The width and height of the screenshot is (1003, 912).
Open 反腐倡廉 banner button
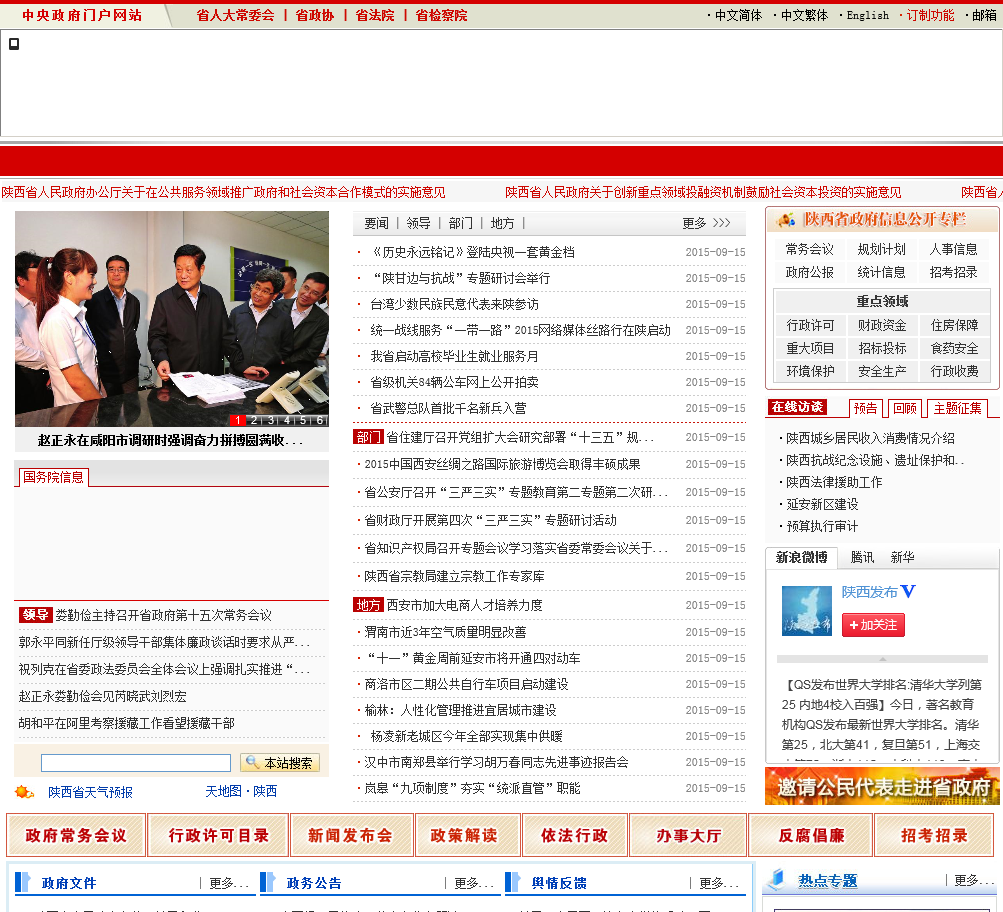click(811, 835)
